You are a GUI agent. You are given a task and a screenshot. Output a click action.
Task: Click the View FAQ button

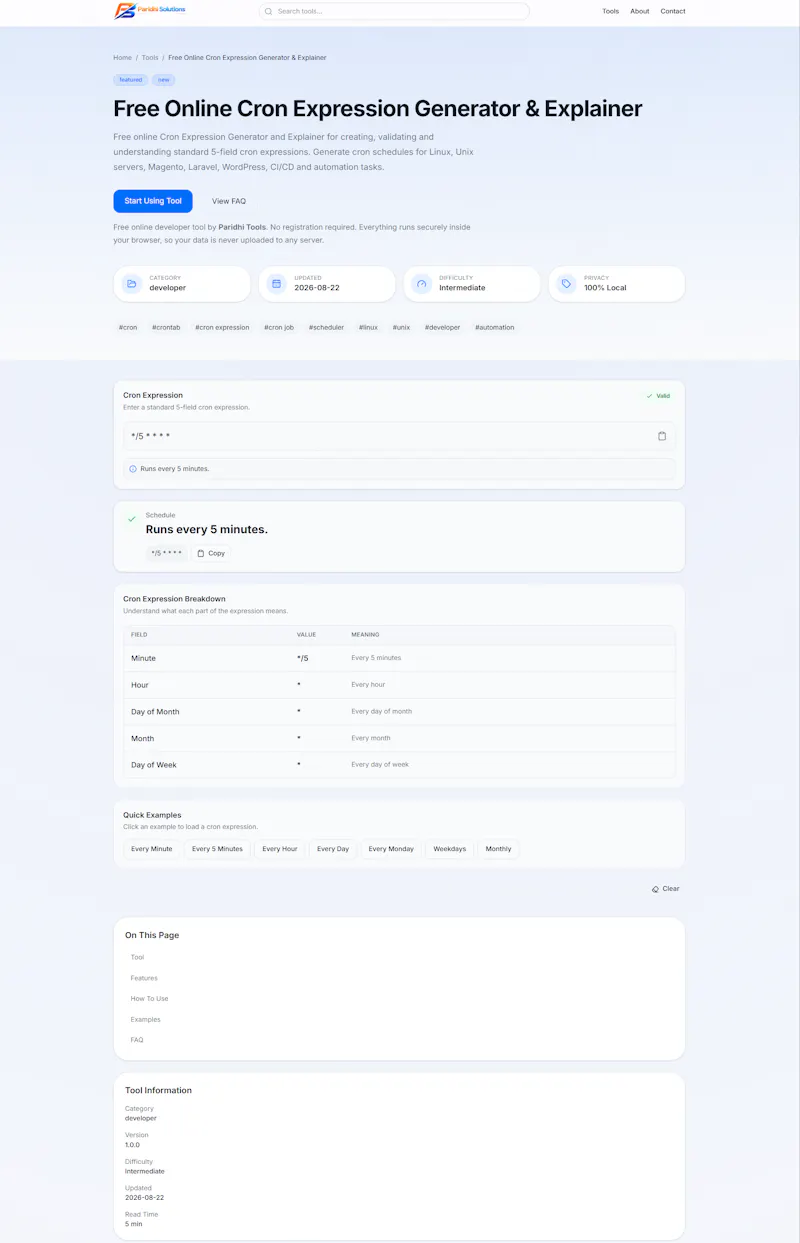pyautogui.click(x=229, y=201)
